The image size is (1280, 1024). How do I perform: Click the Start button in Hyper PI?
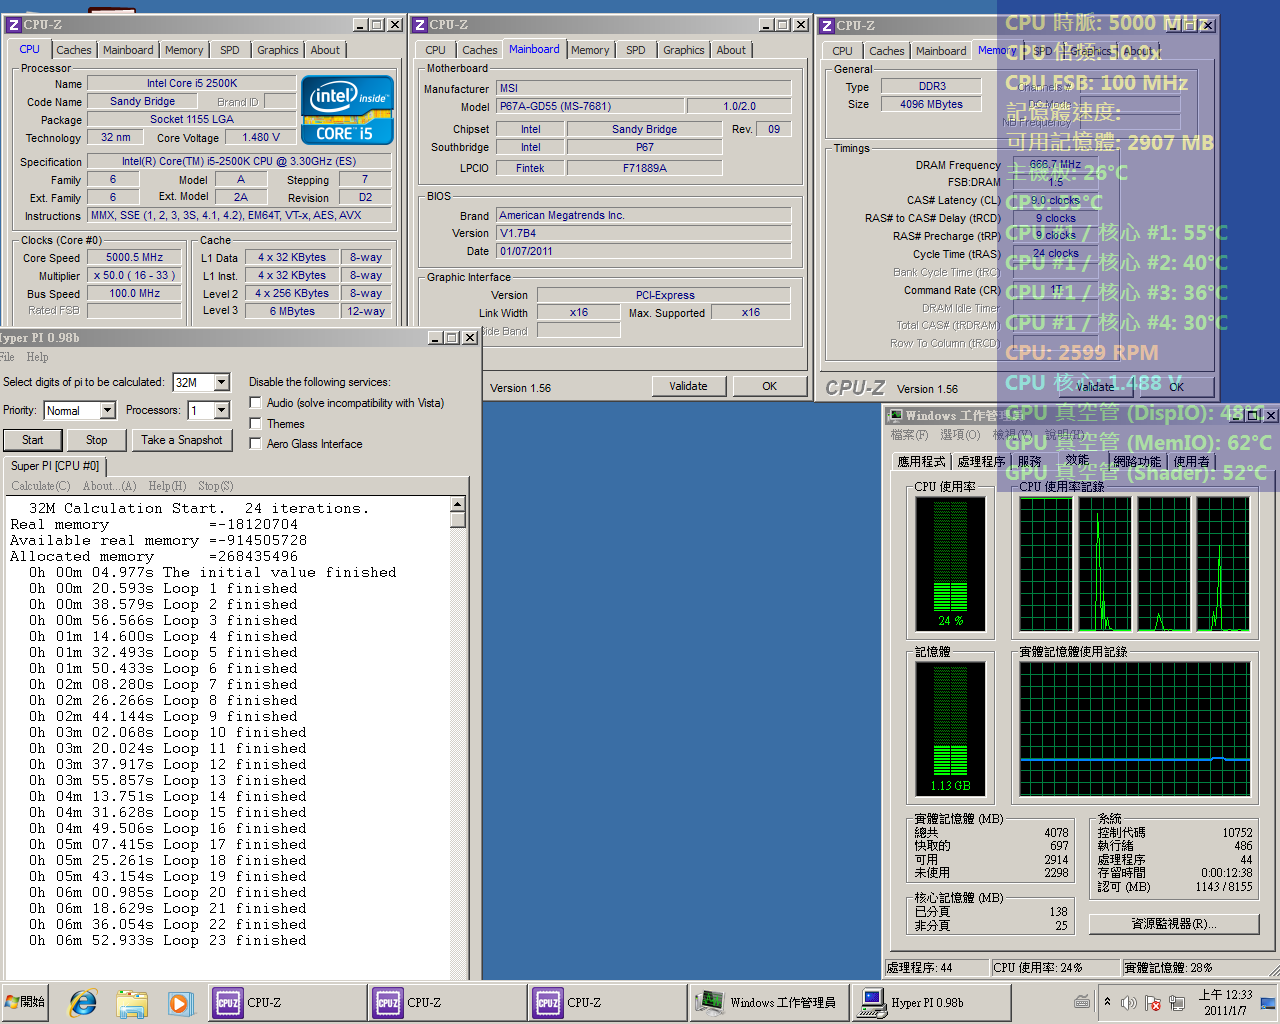click(33, 440)
